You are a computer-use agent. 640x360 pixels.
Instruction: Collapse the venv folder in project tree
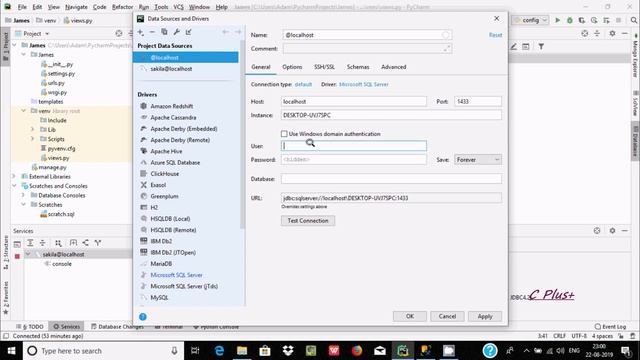click(24, 111)
